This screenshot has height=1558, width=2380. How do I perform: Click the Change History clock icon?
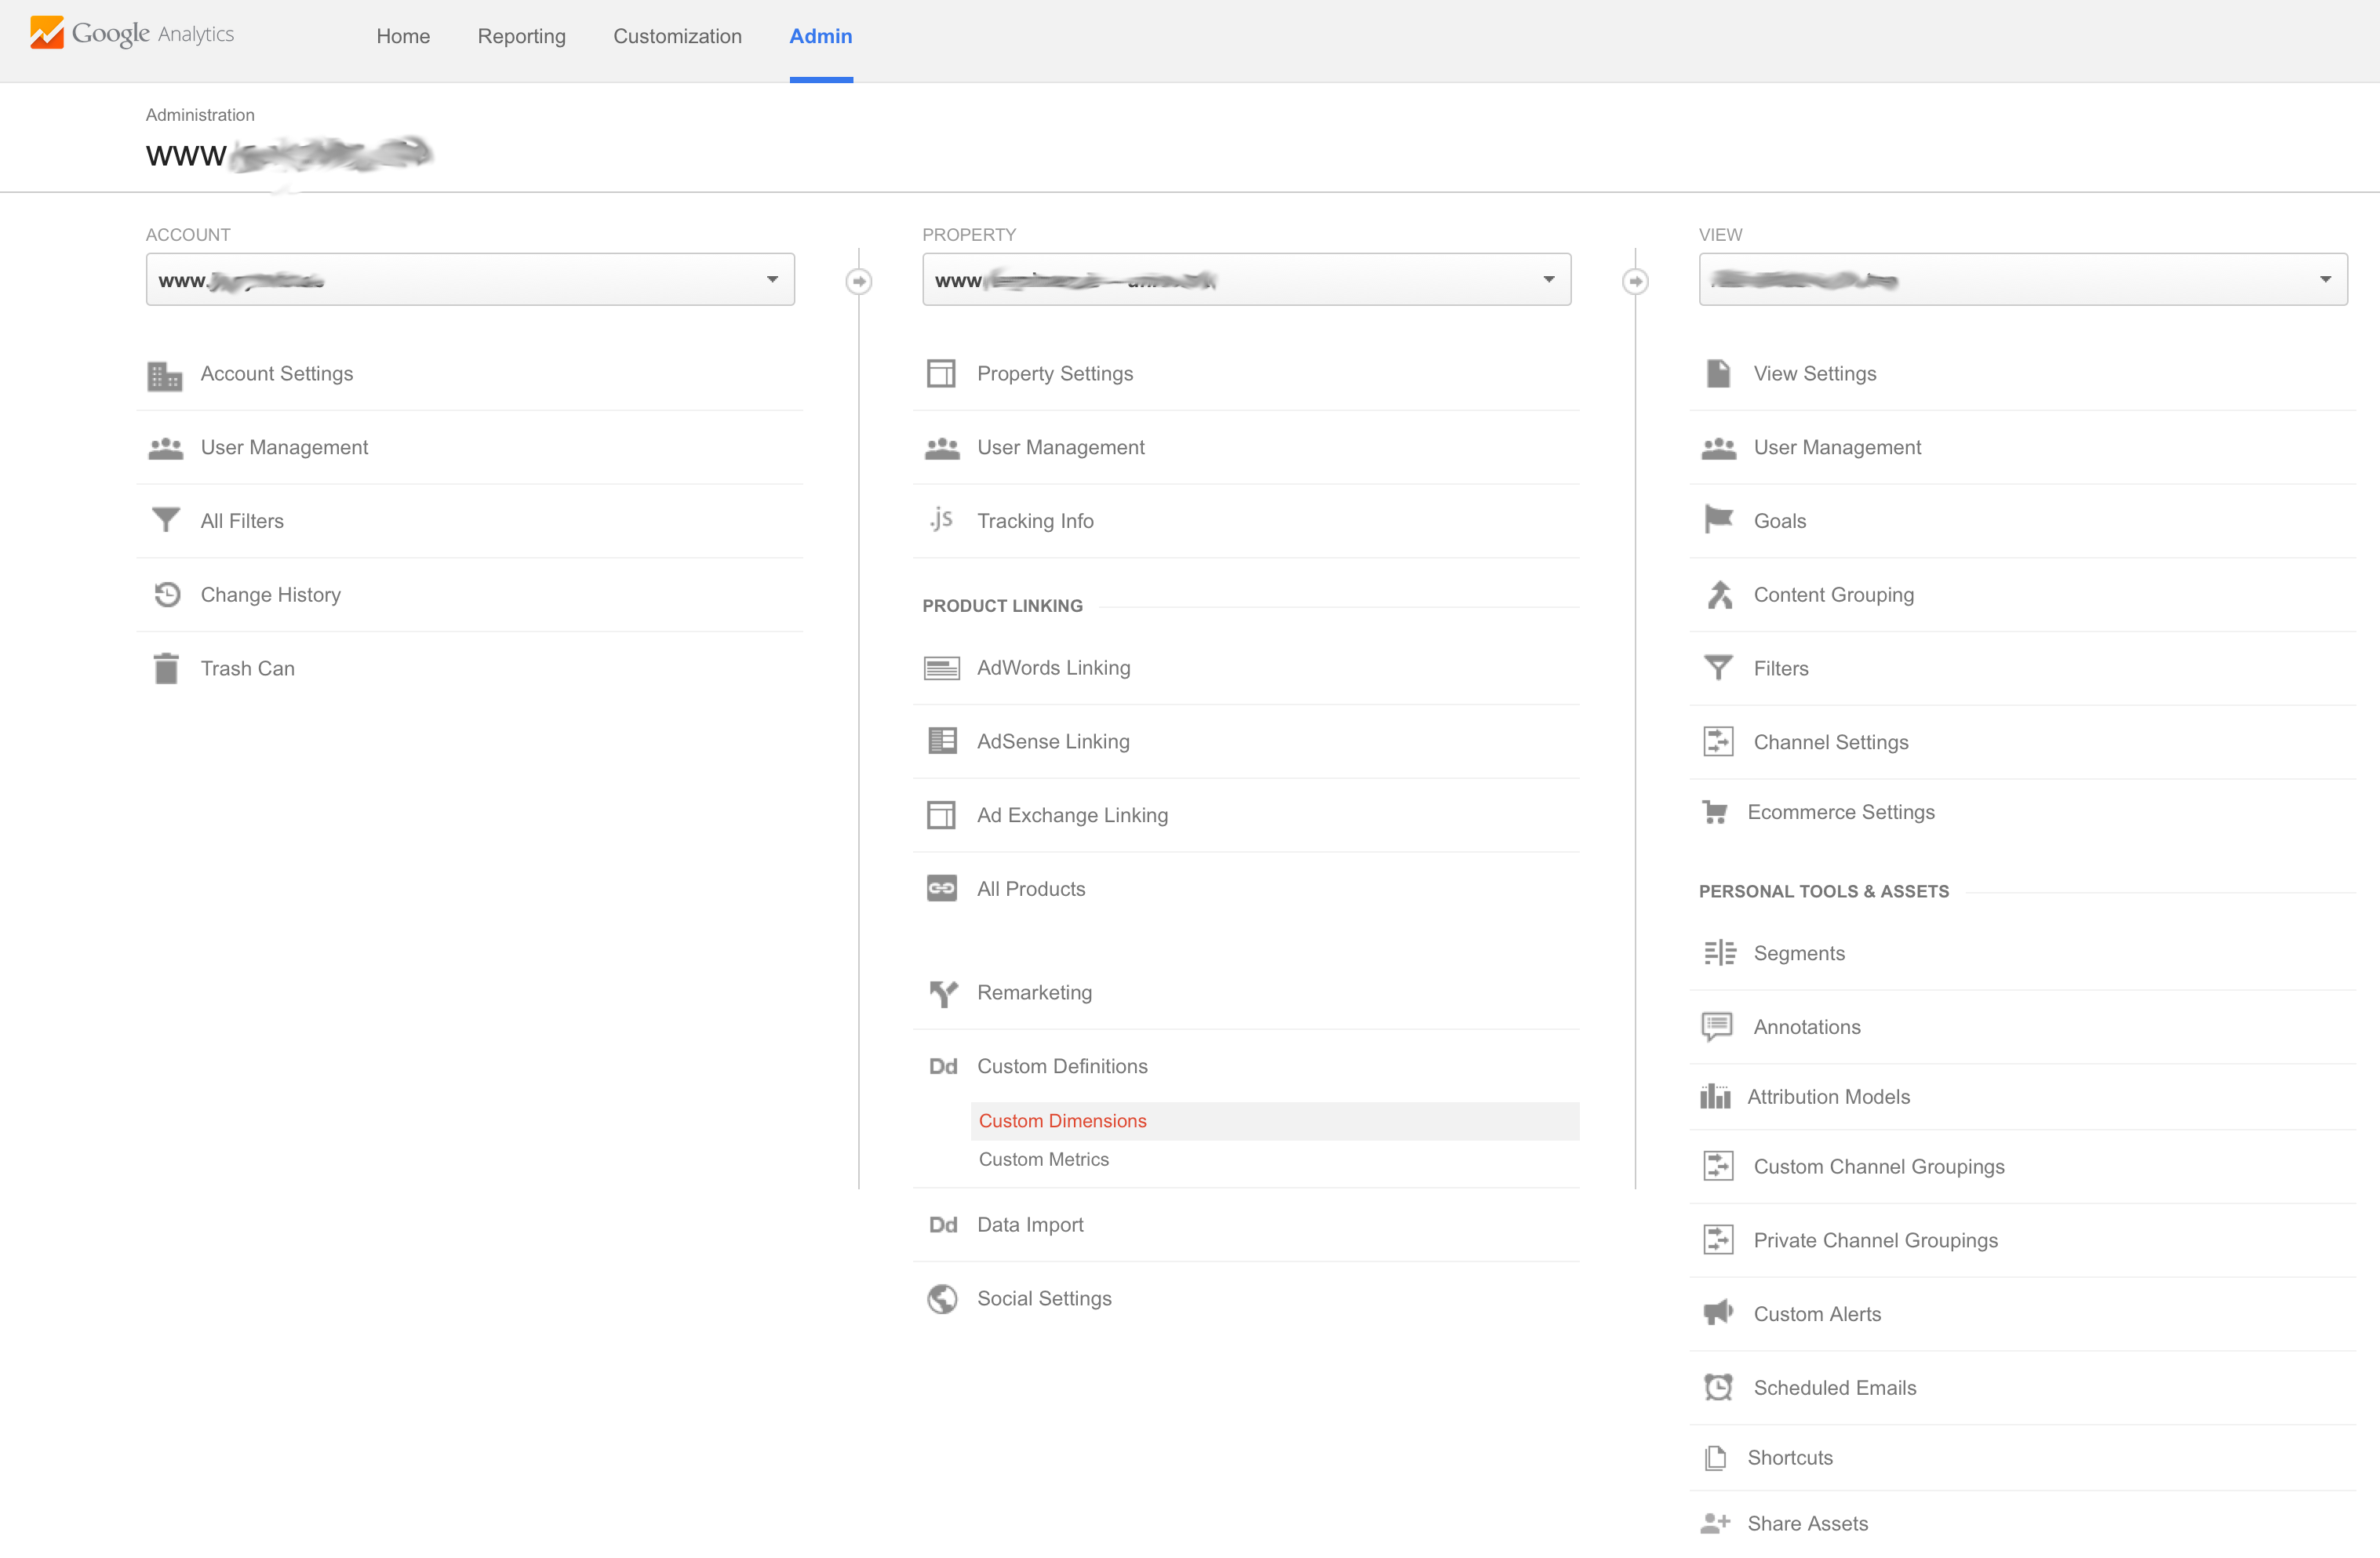pyautogui.click(x=167, y=595)
